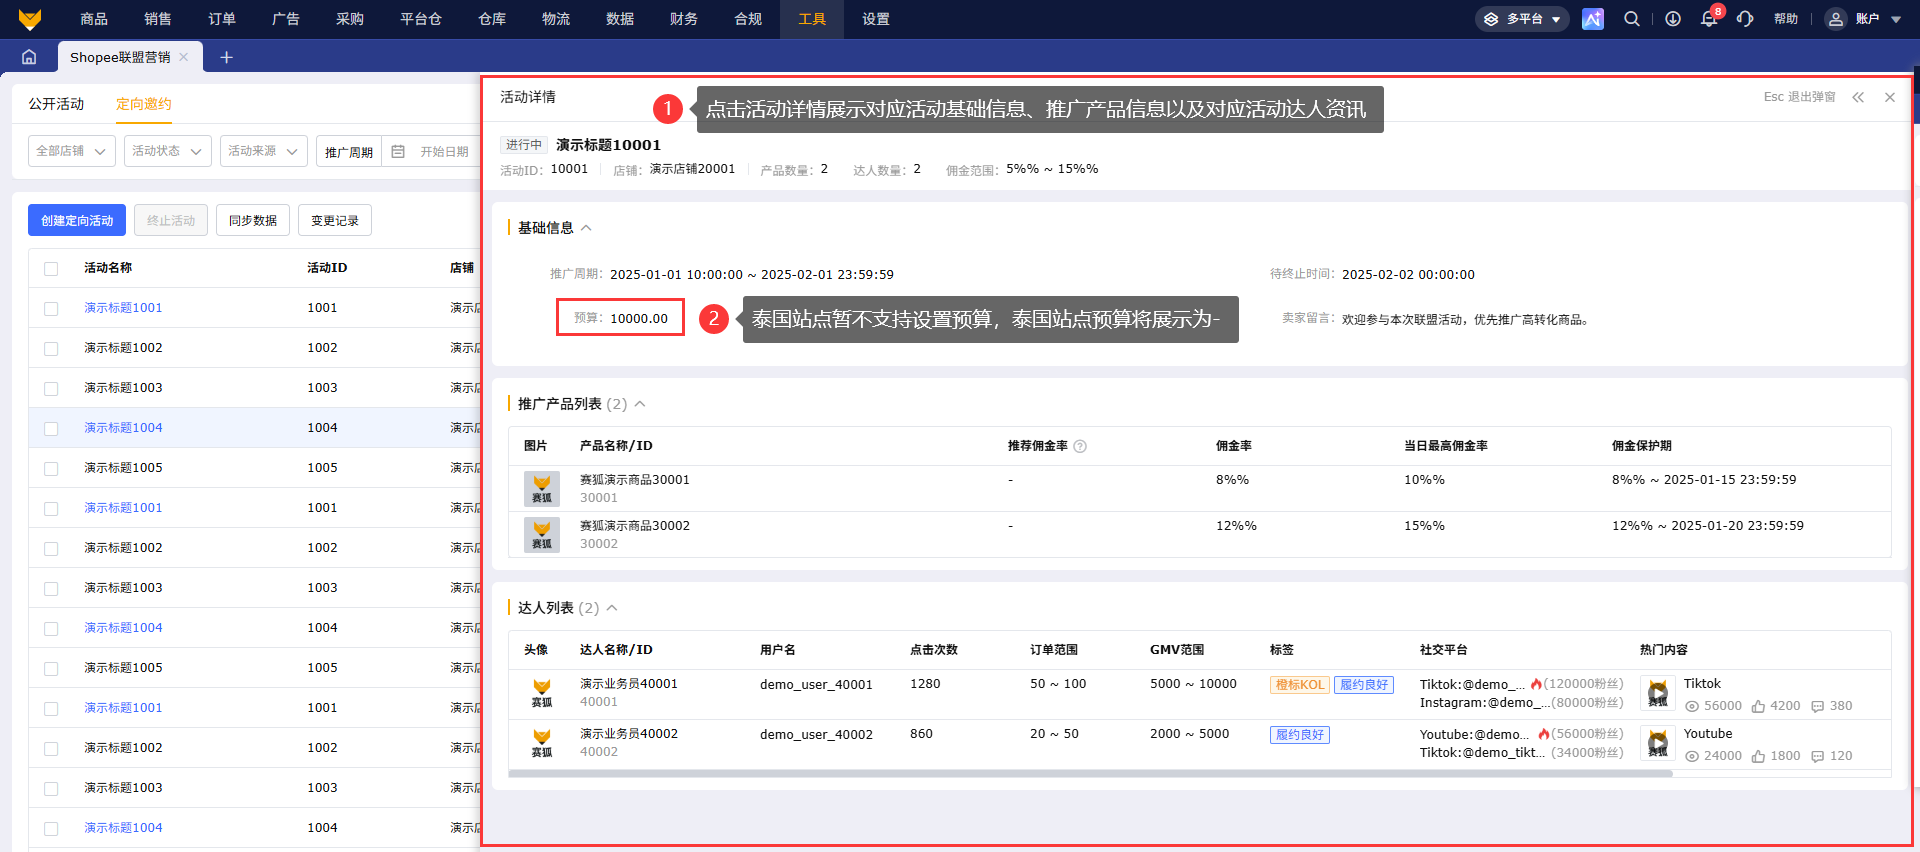Click the 同步数据 button
Screen dimensions: 1920x852
[253, 221]
